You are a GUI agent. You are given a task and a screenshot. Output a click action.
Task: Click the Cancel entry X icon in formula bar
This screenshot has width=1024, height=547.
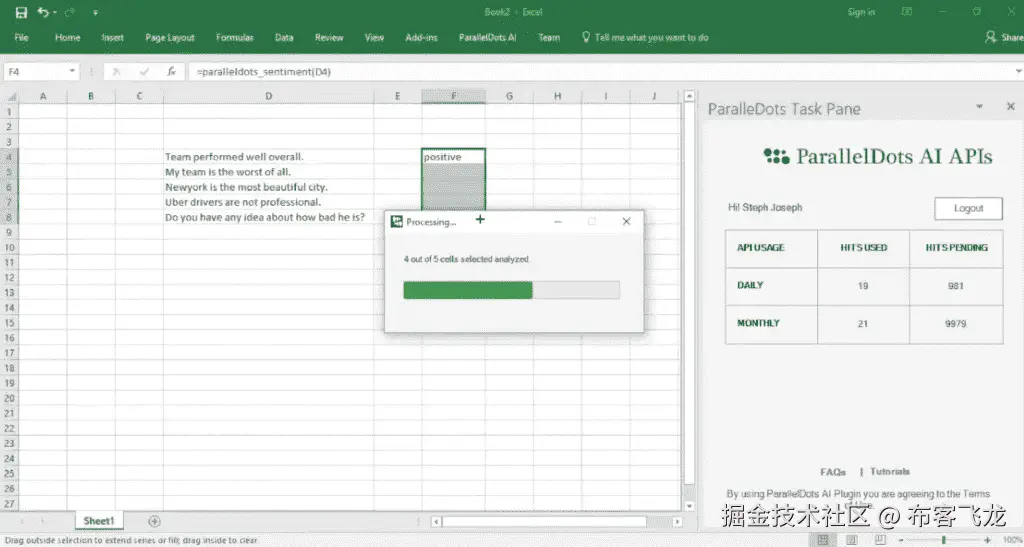click(x=116, y=72)
